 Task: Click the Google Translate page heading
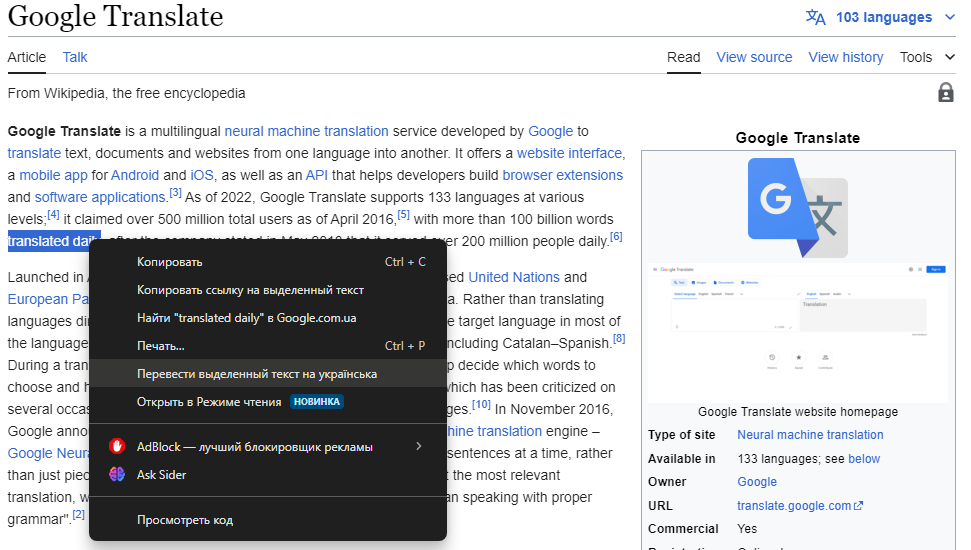tap(115, 16)
